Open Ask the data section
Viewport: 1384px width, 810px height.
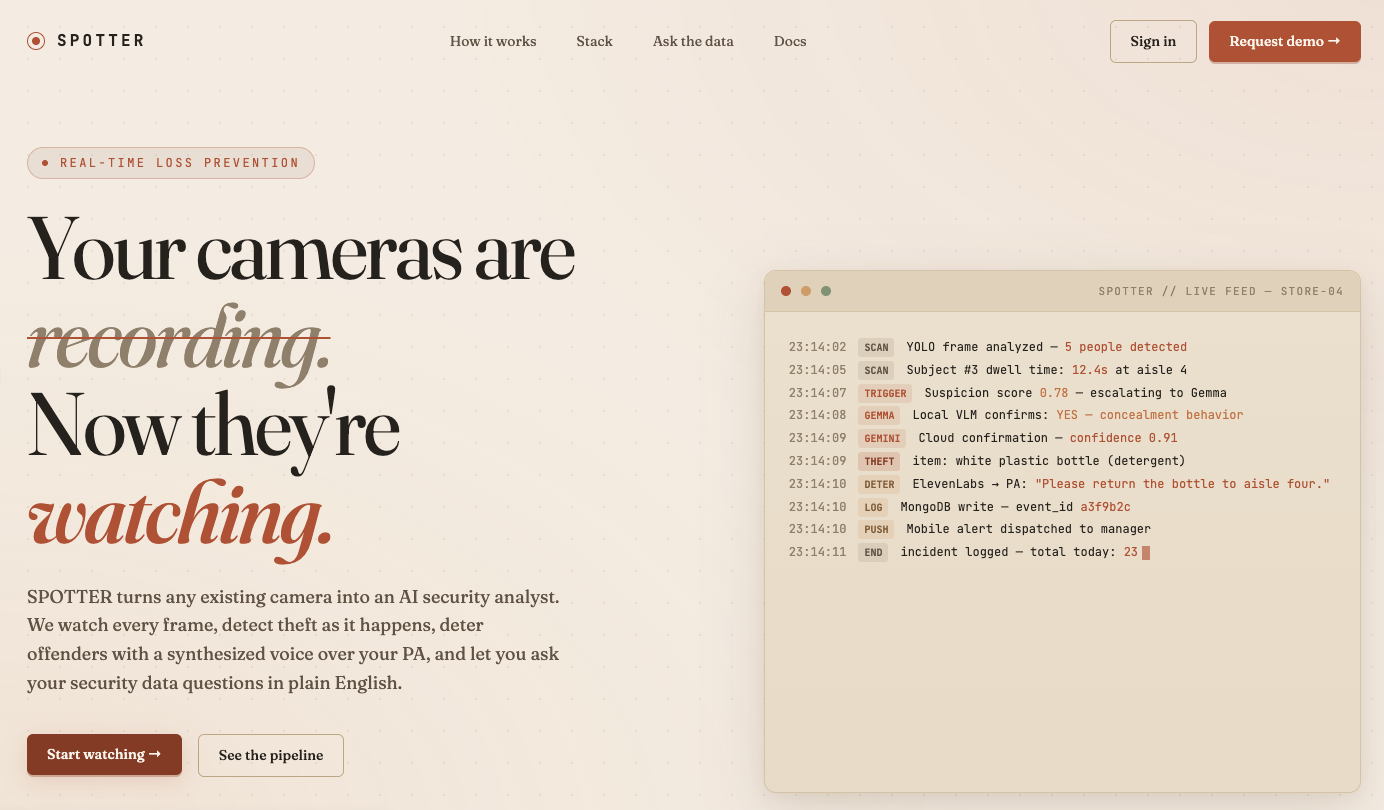point(693,41)
